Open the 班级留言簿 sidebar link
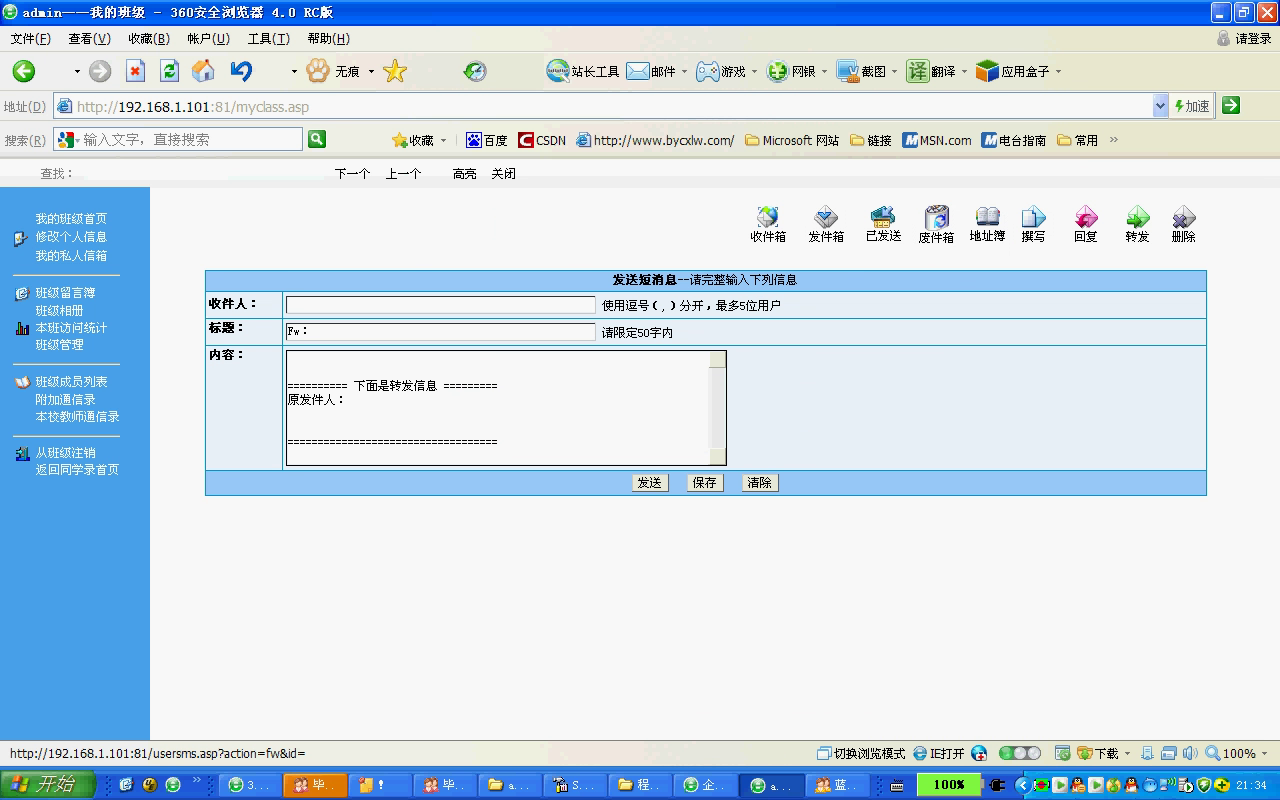The width and height of the screenshot is (1280, 800). [x=65, y=293]
